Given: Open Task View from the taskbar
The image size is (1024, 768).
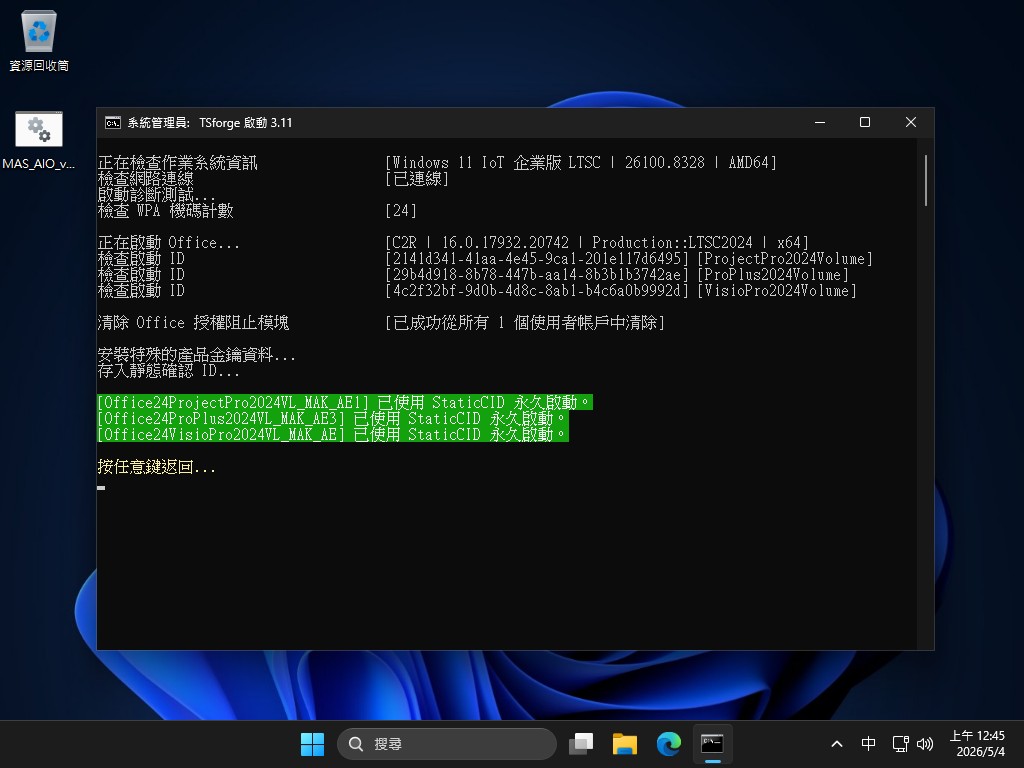Looking at the screenshot, I should (581, 744).
